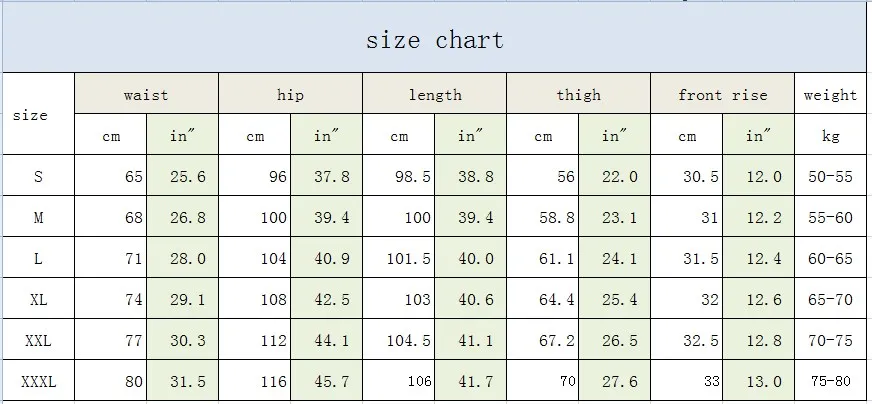Click the length column header
Image resolution: width=872 pixels, height=404 pixels.
[434, 93]
